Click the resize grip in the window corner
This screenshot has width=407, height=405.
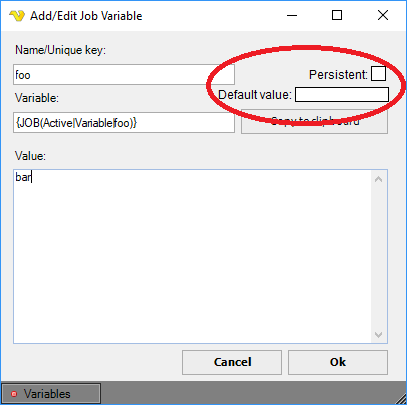click(400, 398)
